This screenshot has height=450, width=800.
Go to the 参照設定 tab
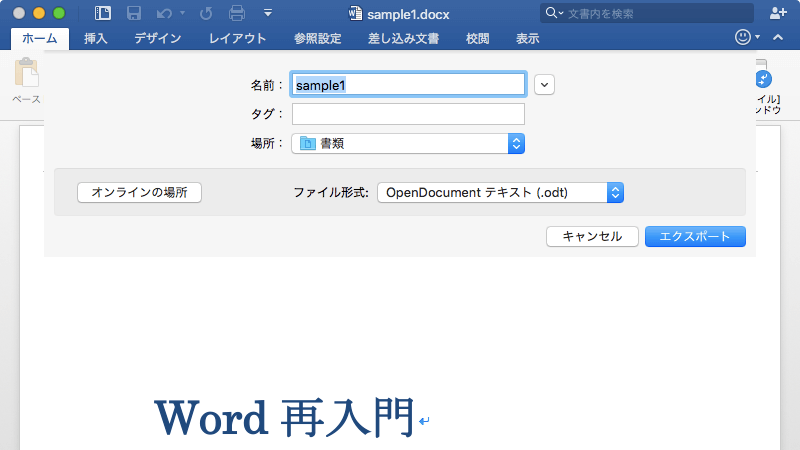click(x=317, y=39)
